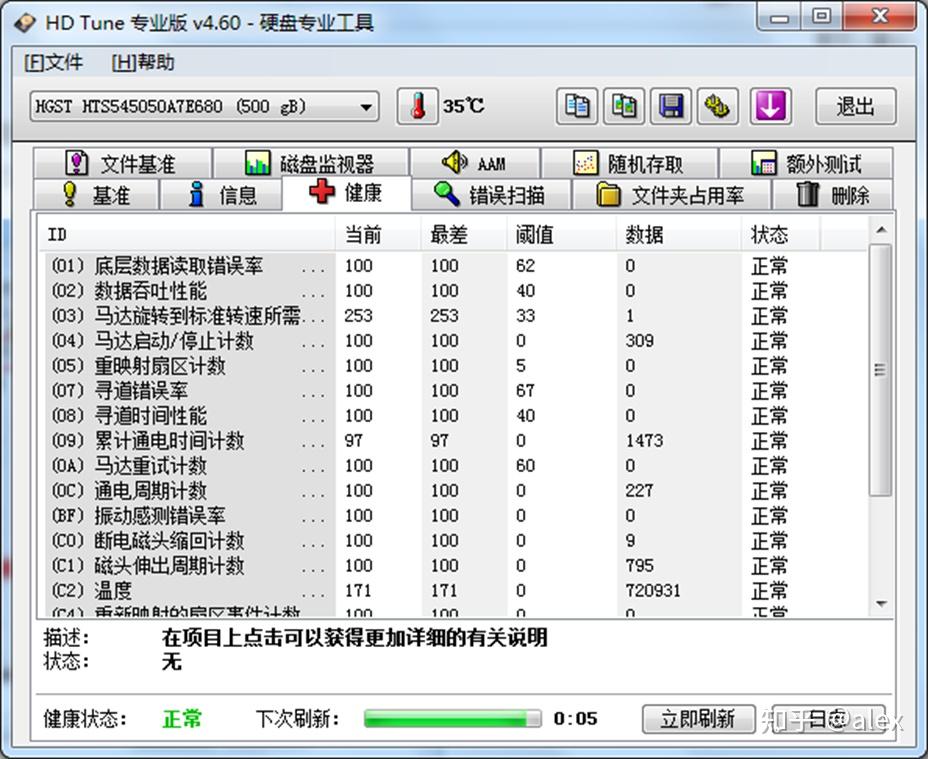Switch to the 错误扫描 tab

(493, 196)
